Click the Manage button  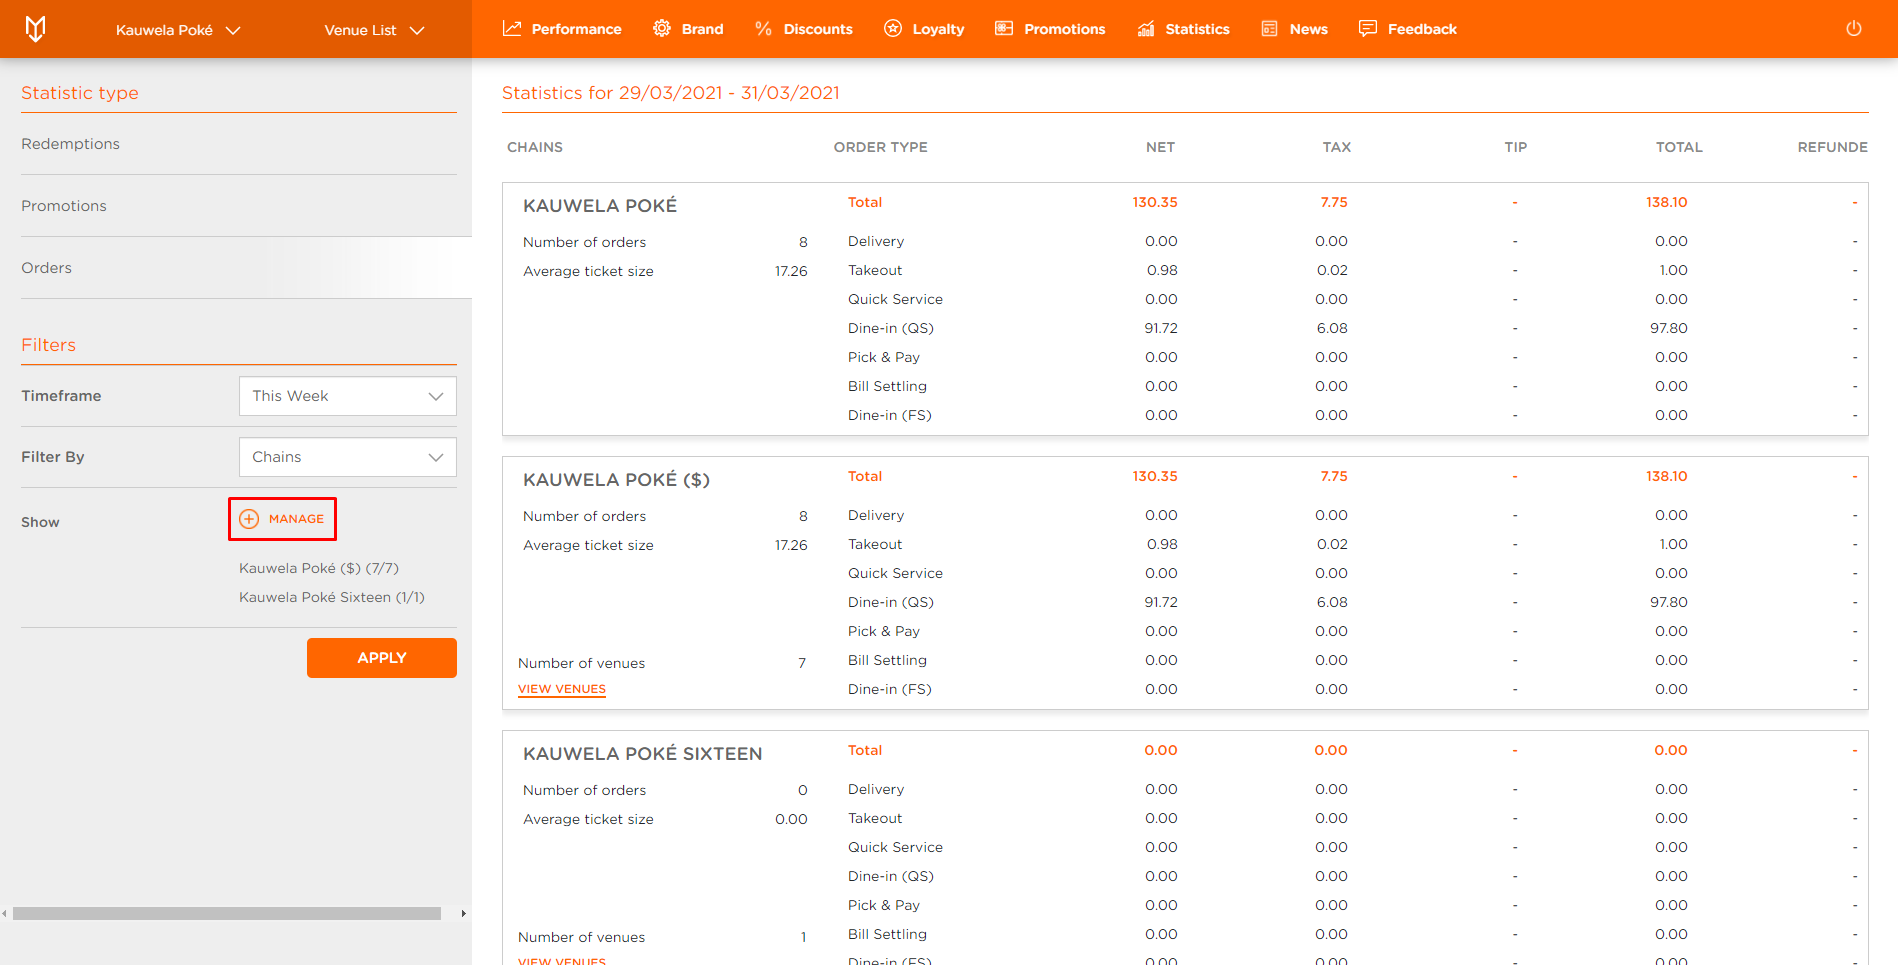282,519
